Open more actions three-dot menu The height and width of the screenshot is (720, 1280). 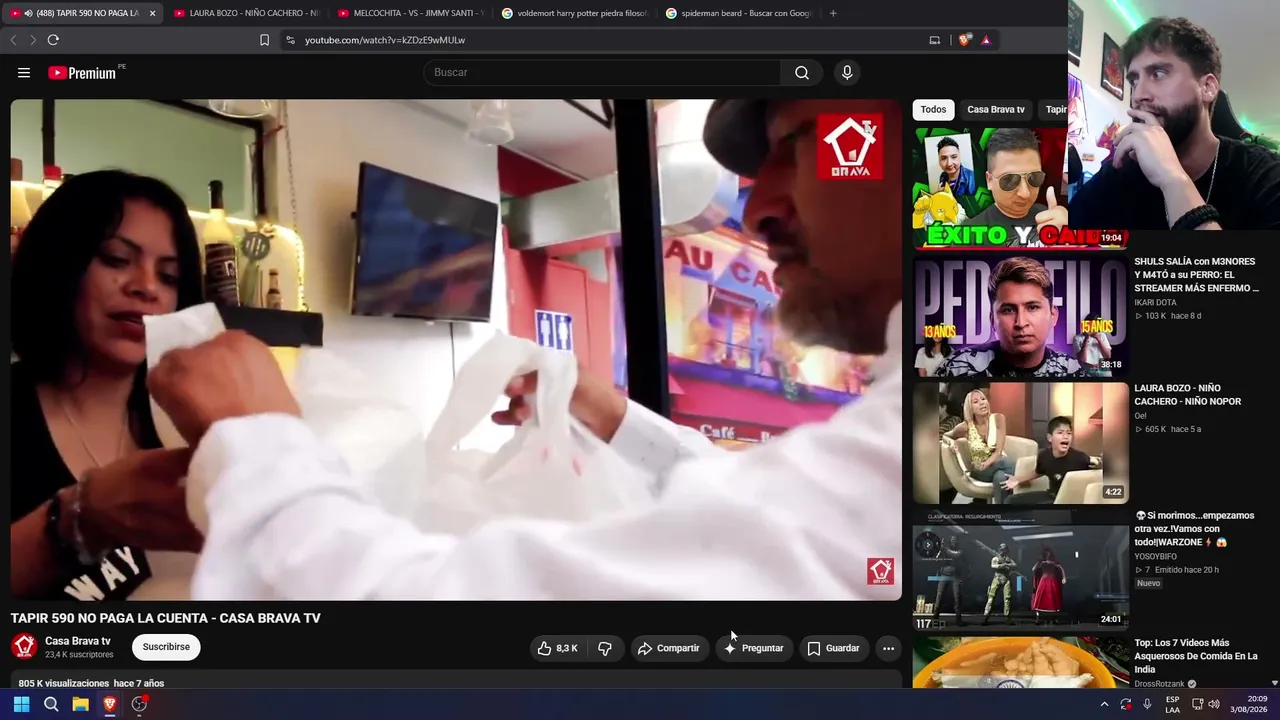[x=888, y=648]
